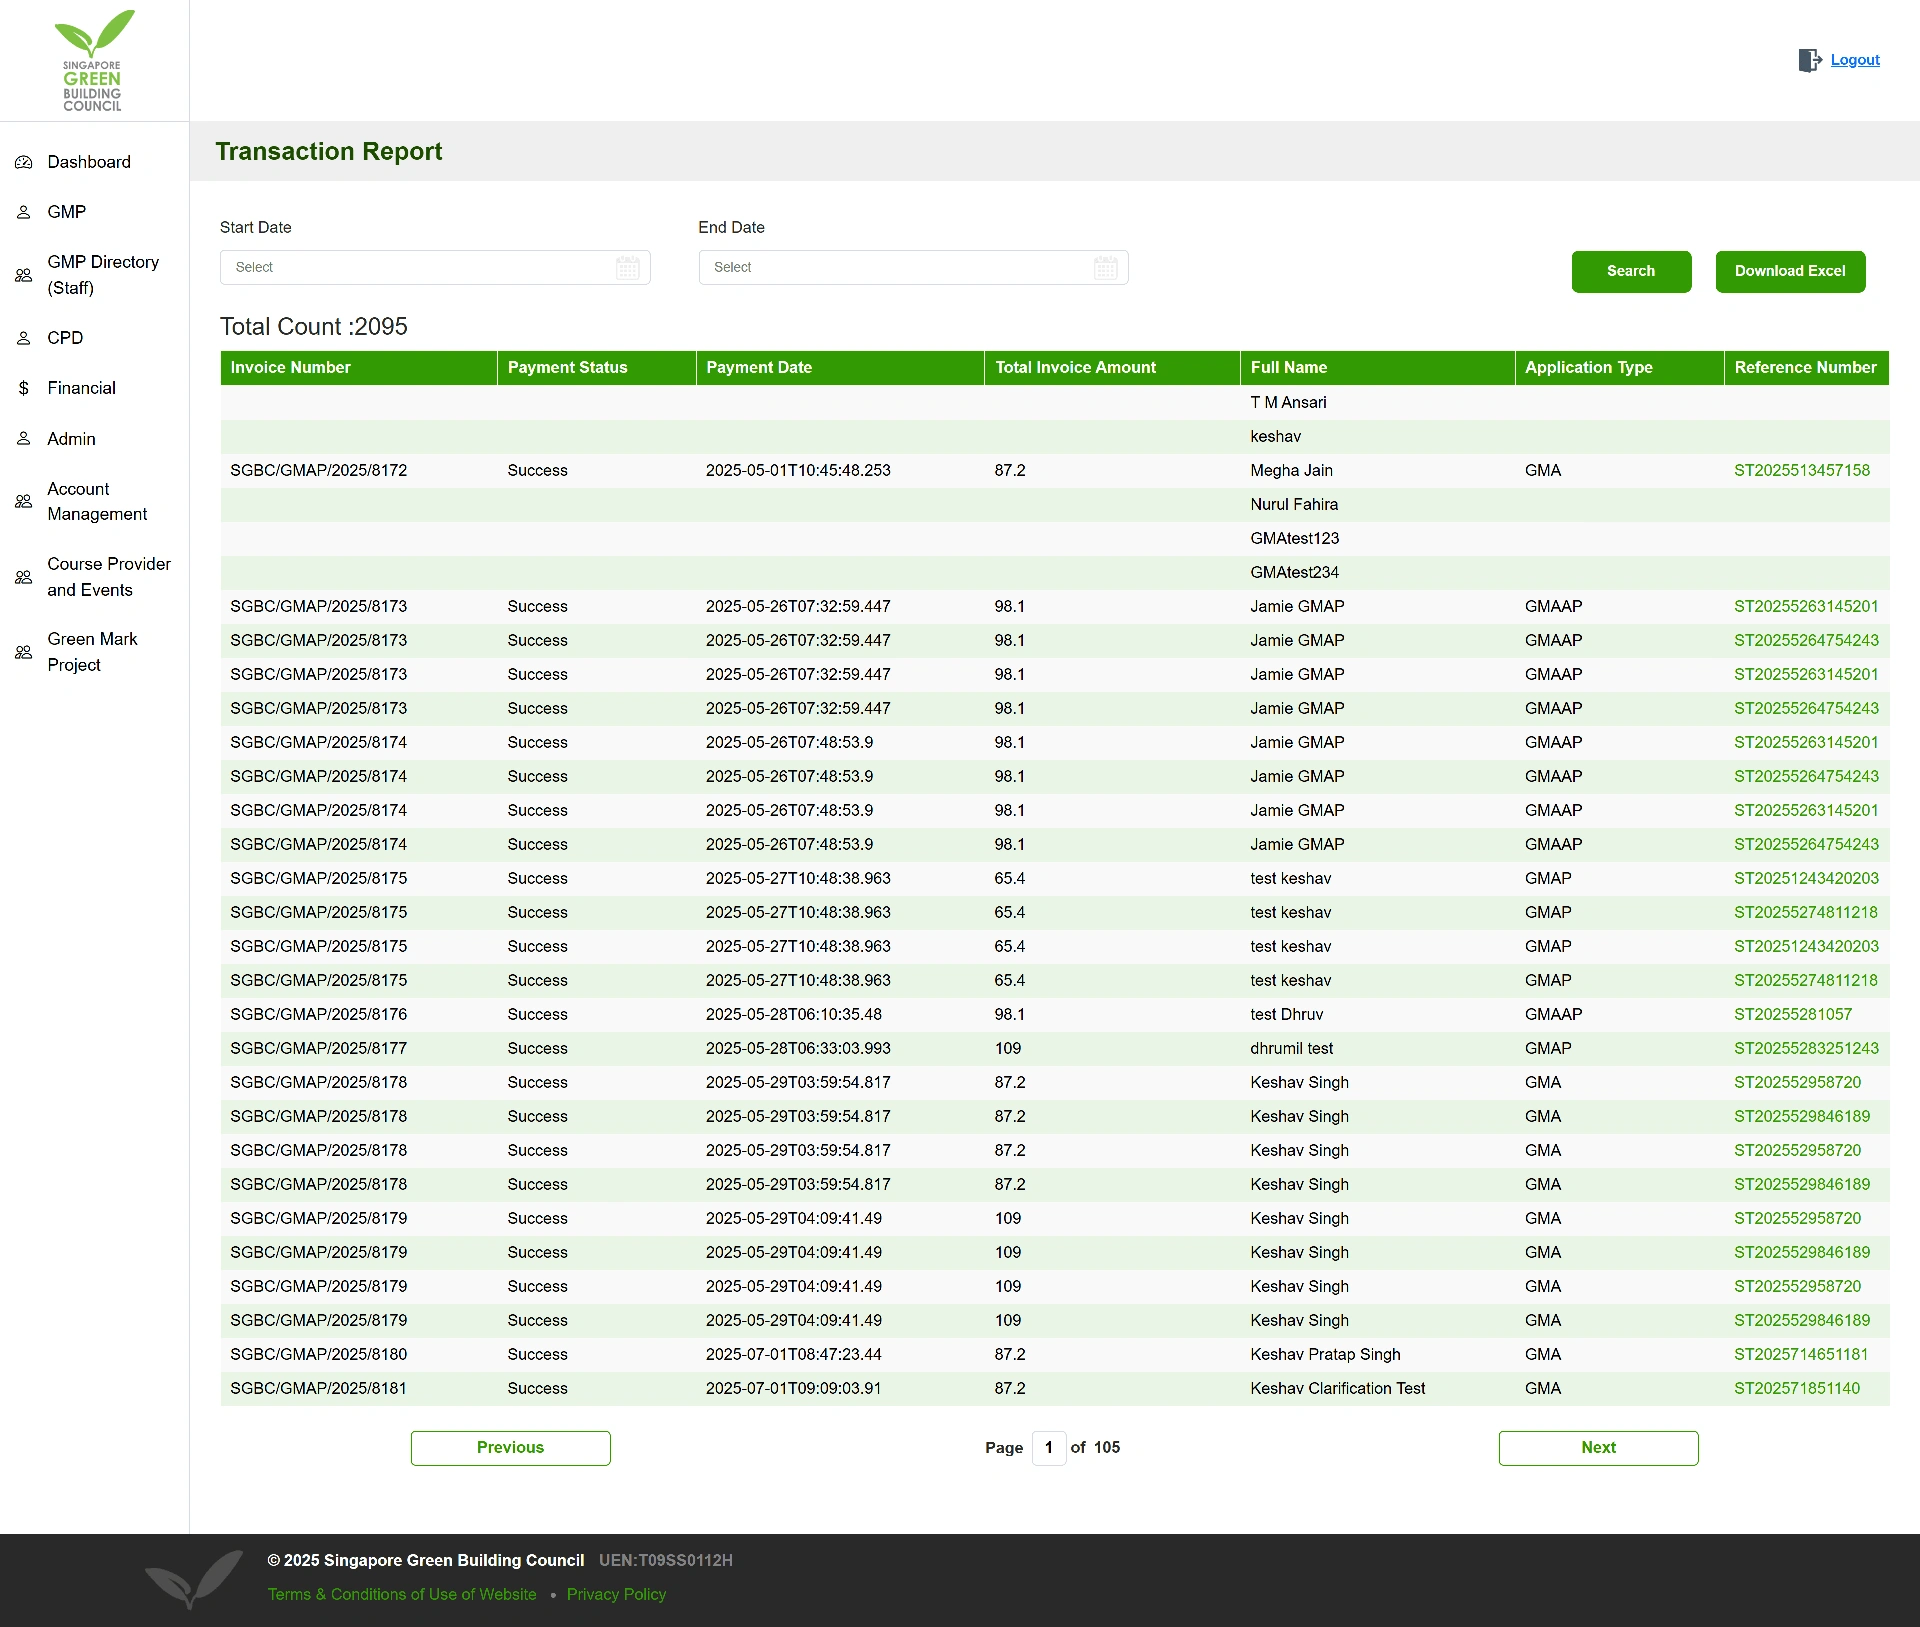Open the GMP sidebar menu item
The image size is (1920, 1627).
coord(66,212)
